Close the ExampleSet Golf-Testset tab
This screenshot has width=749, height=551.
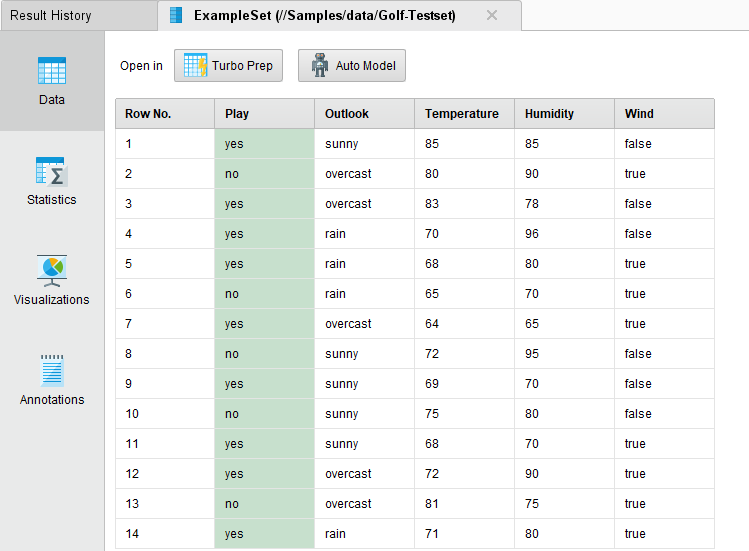tap(491, 16)
